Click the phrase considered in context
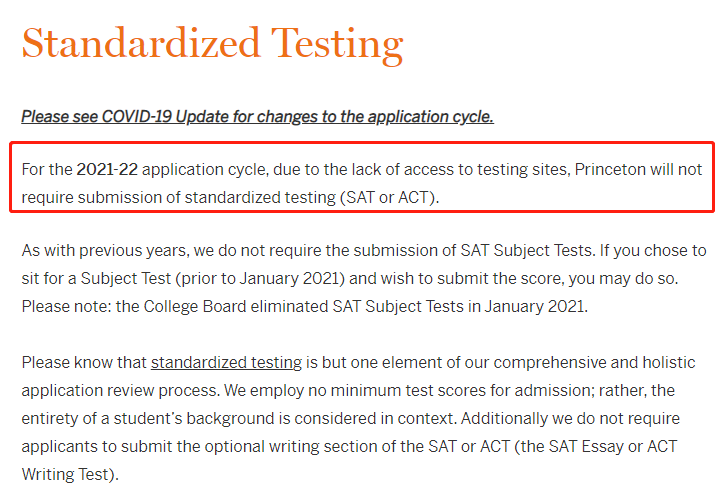The width and height of the screenshot is (723, 499). (375, 419)
